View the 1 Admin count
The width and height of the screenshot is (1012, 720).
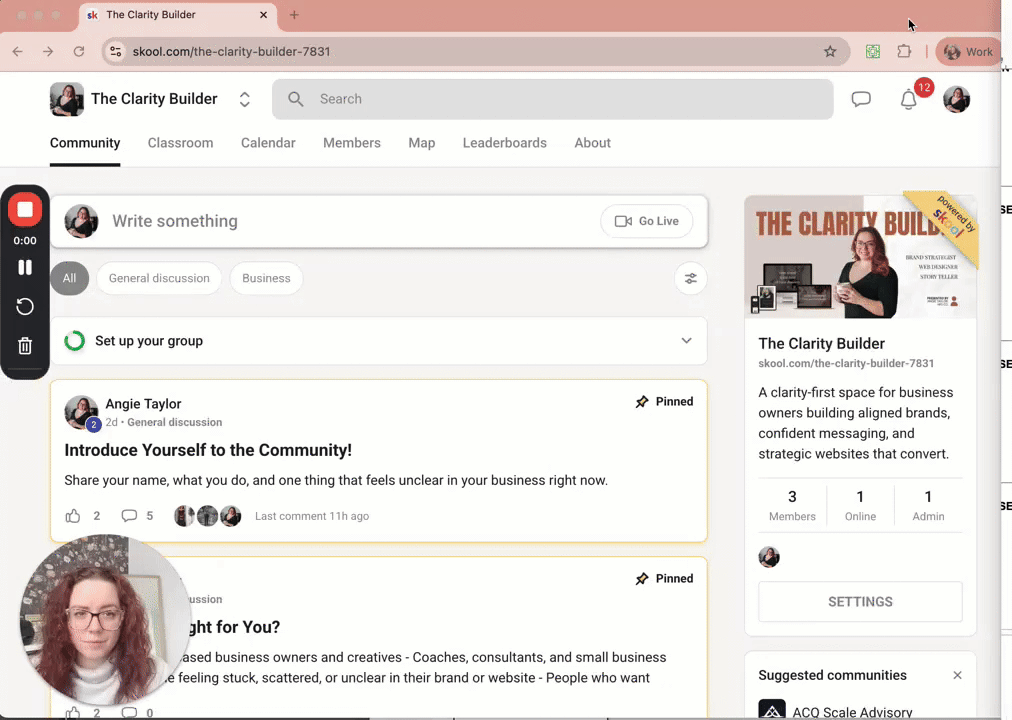[928, 505]
